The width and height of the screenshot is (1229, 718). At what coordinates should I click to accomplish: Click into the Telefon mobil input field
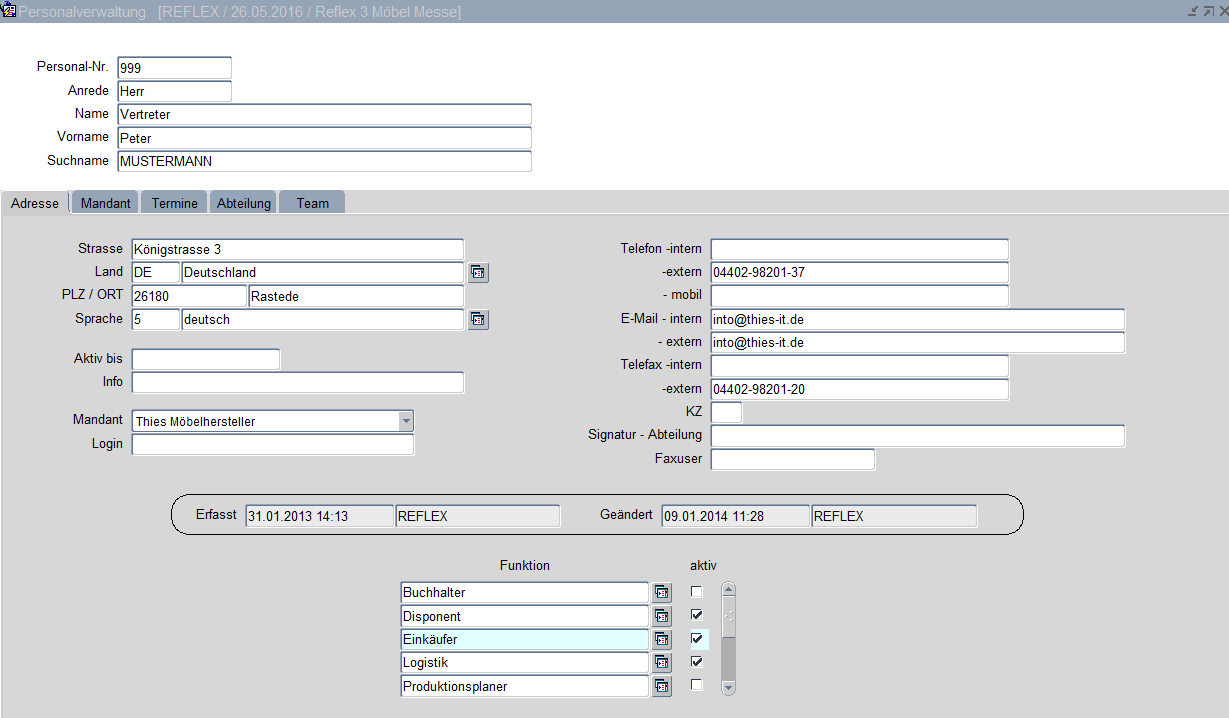click(x=859, y=296)
